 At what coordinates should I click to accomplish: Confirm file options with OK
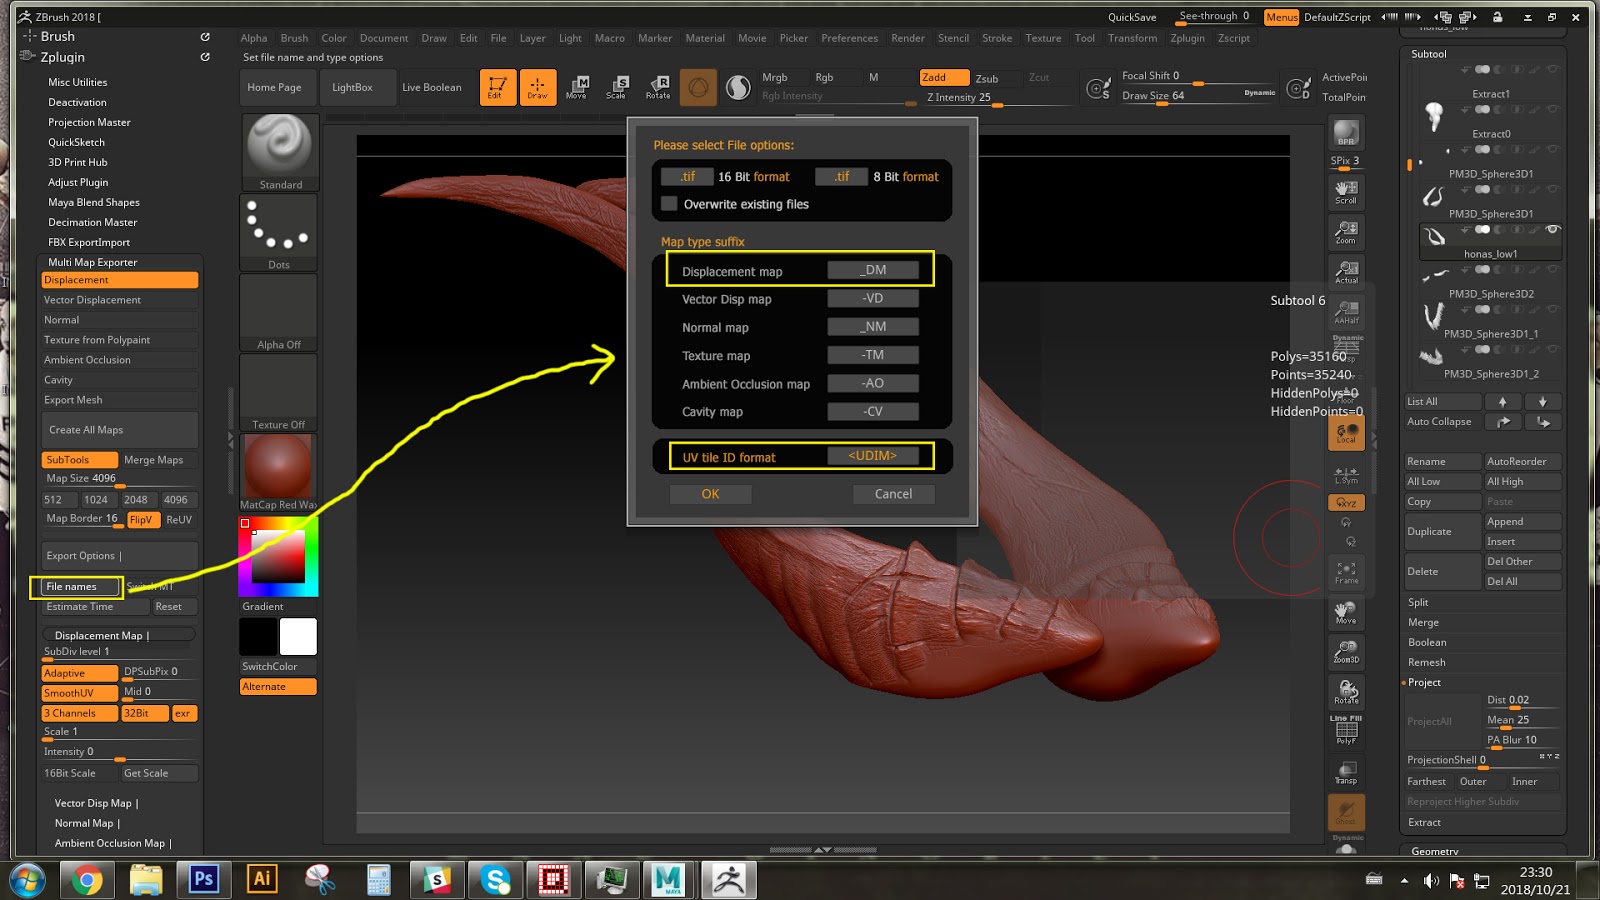coord(710,494)
